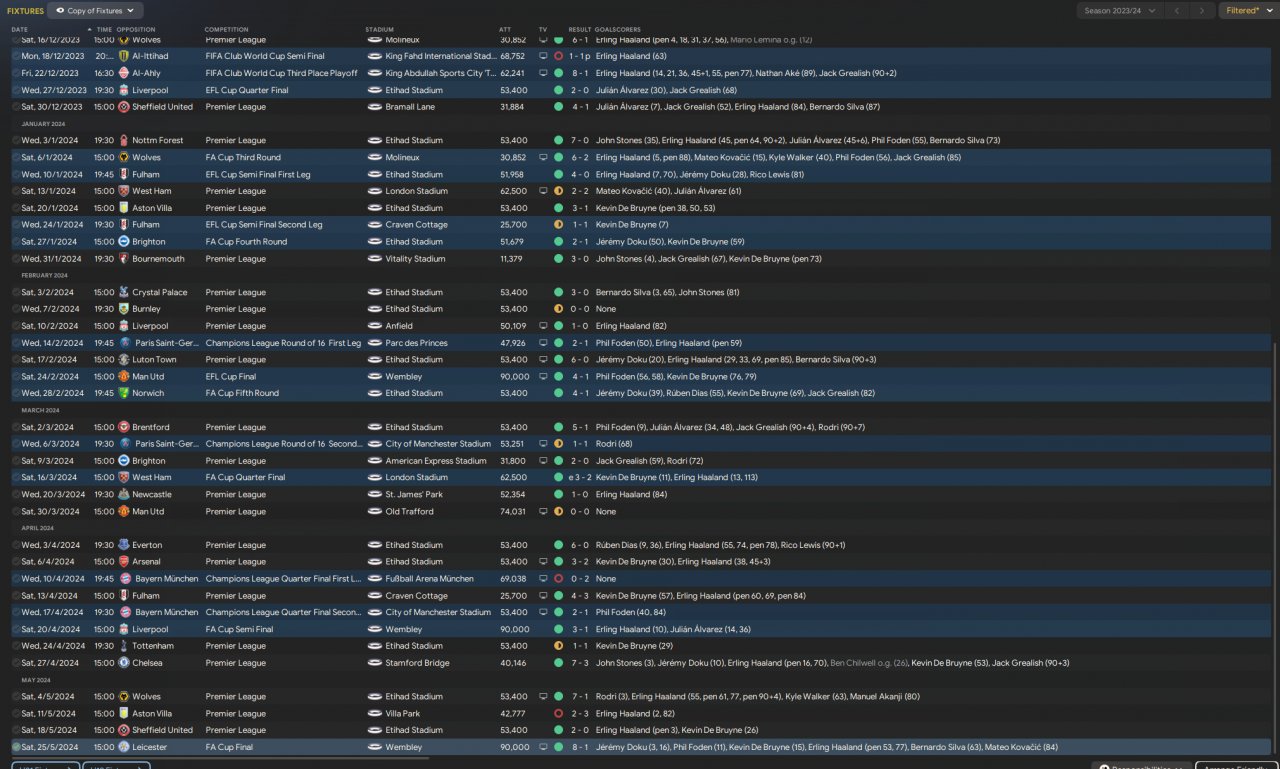Tick the selector circle for Wed, 24/4/2024
The width and height of the screenshot is (1280, 769).
[x=16, y=646]
